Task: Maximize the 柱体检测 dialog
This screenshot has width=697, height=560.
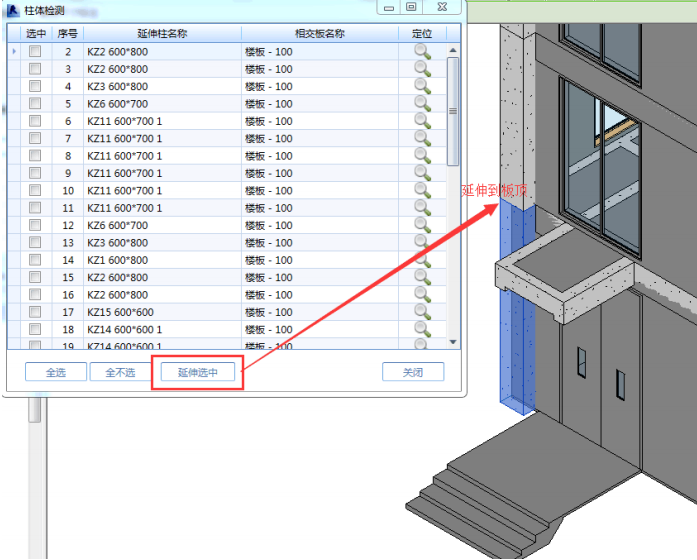Action: tap(412, 7)
